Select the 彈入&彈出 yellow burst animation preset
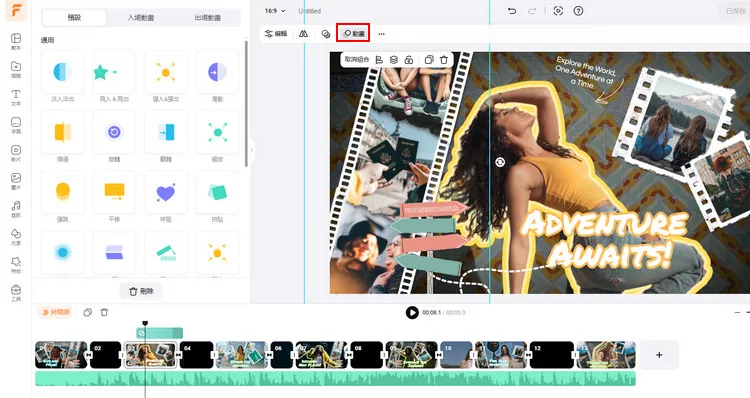This screenshot has width=750, height=398. (x=165, y=72)
